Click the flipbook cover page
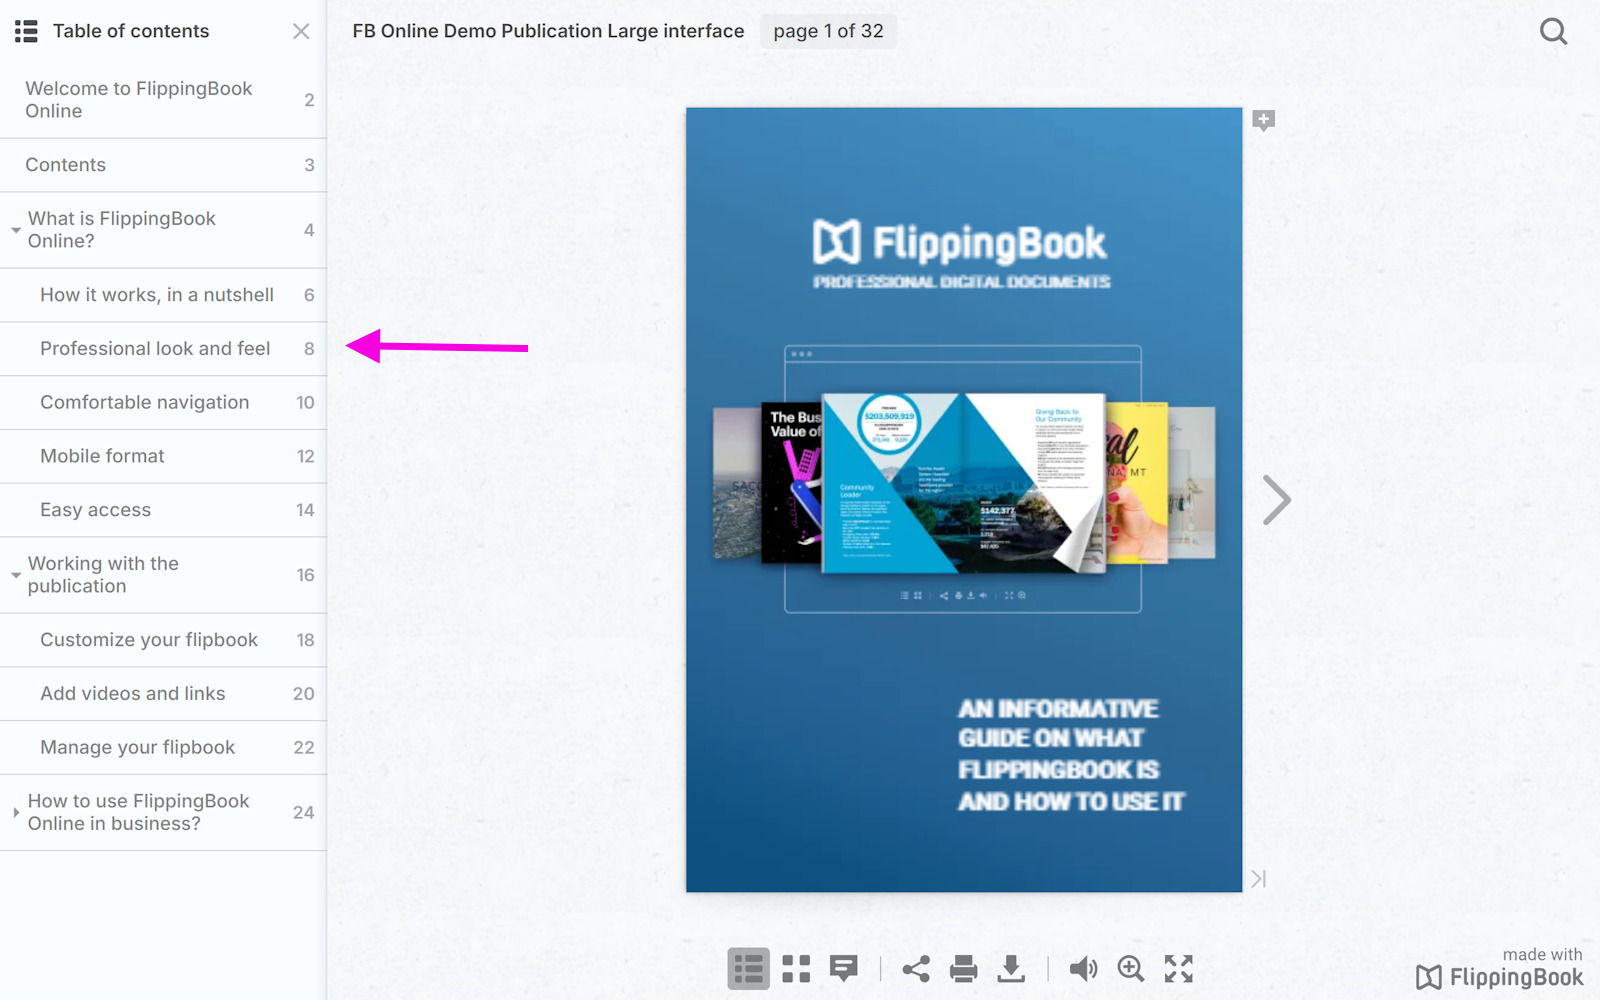The width and height of the screenshot is (1600, 1000). tap(964, 500)
